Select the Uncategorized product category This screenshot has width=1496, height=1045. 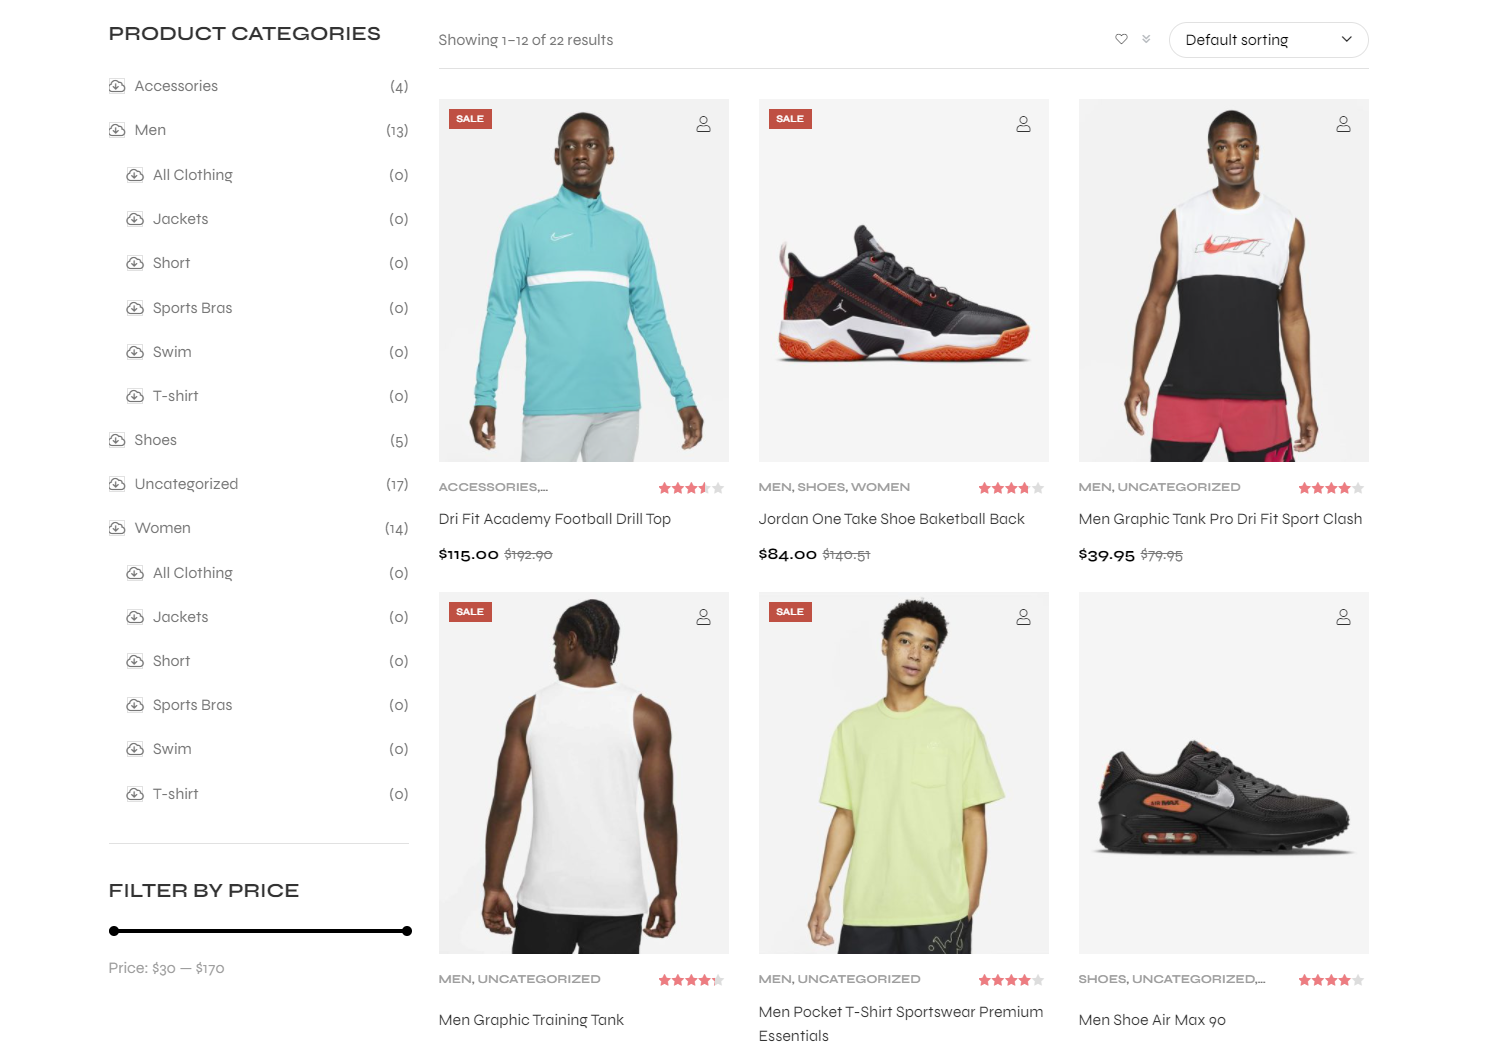[x=186, y=484]
